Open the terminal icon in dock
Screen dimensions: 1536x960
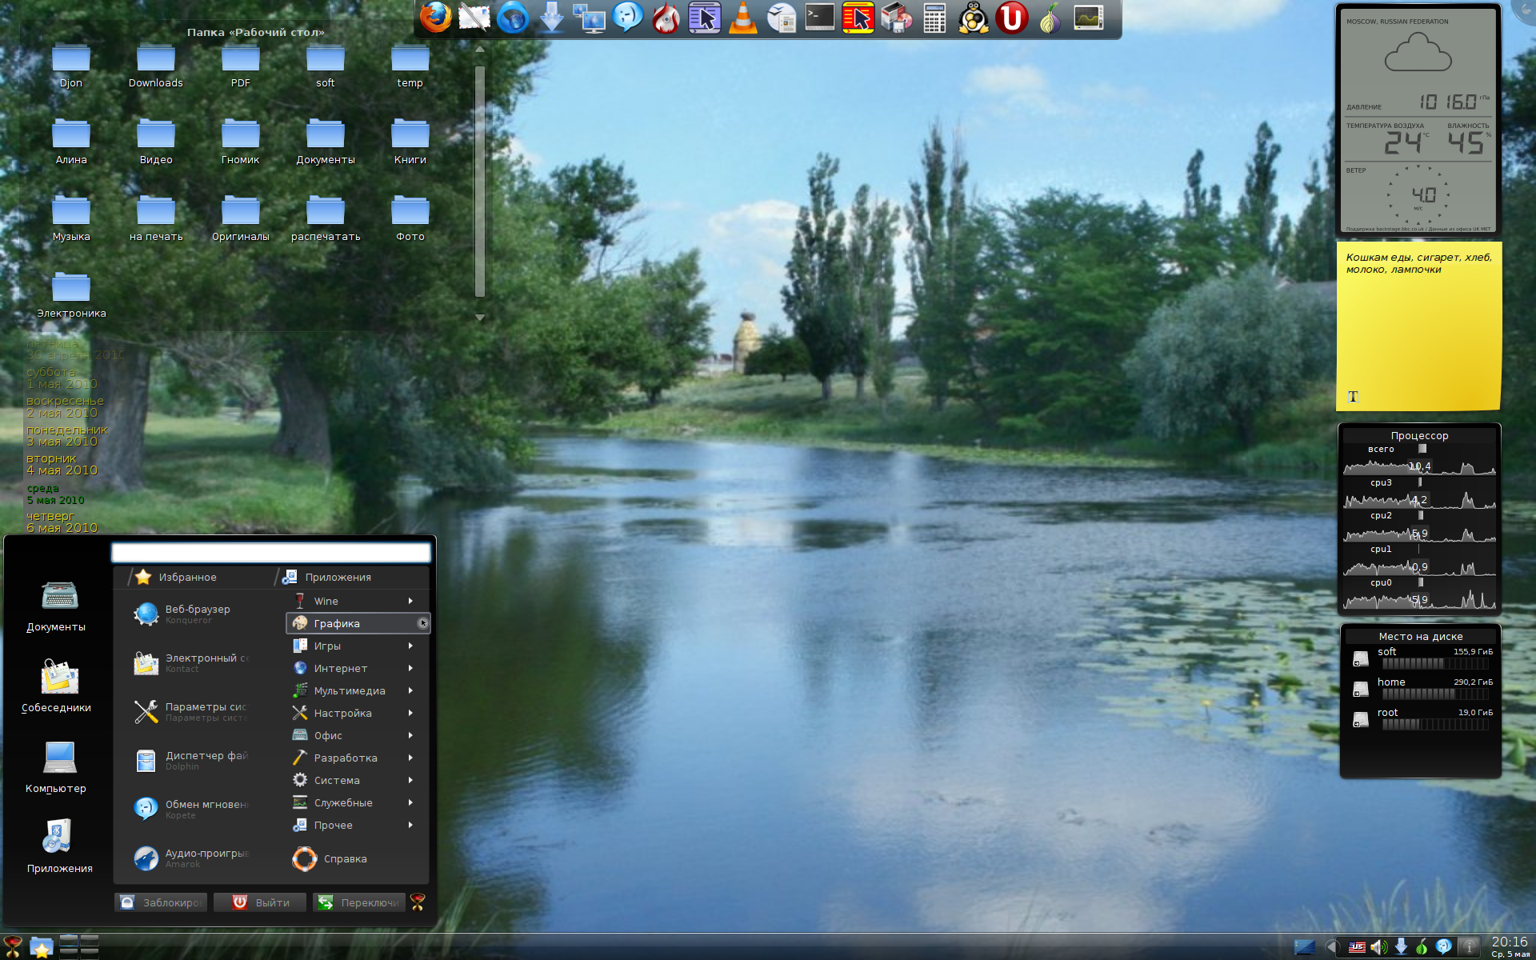coord(819,18)
